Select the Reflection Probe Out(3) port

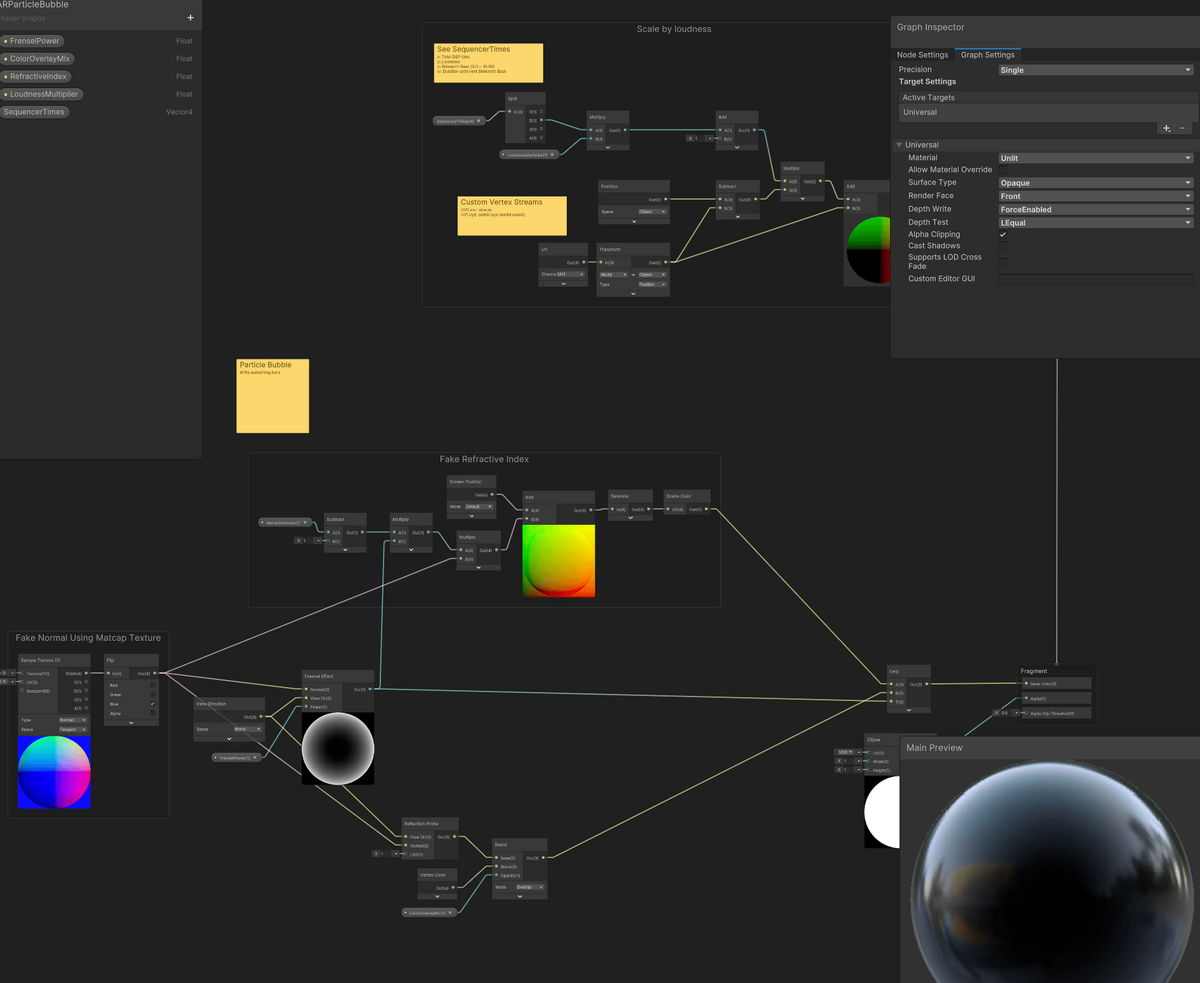pyautogui.click(x=454, y=836)
